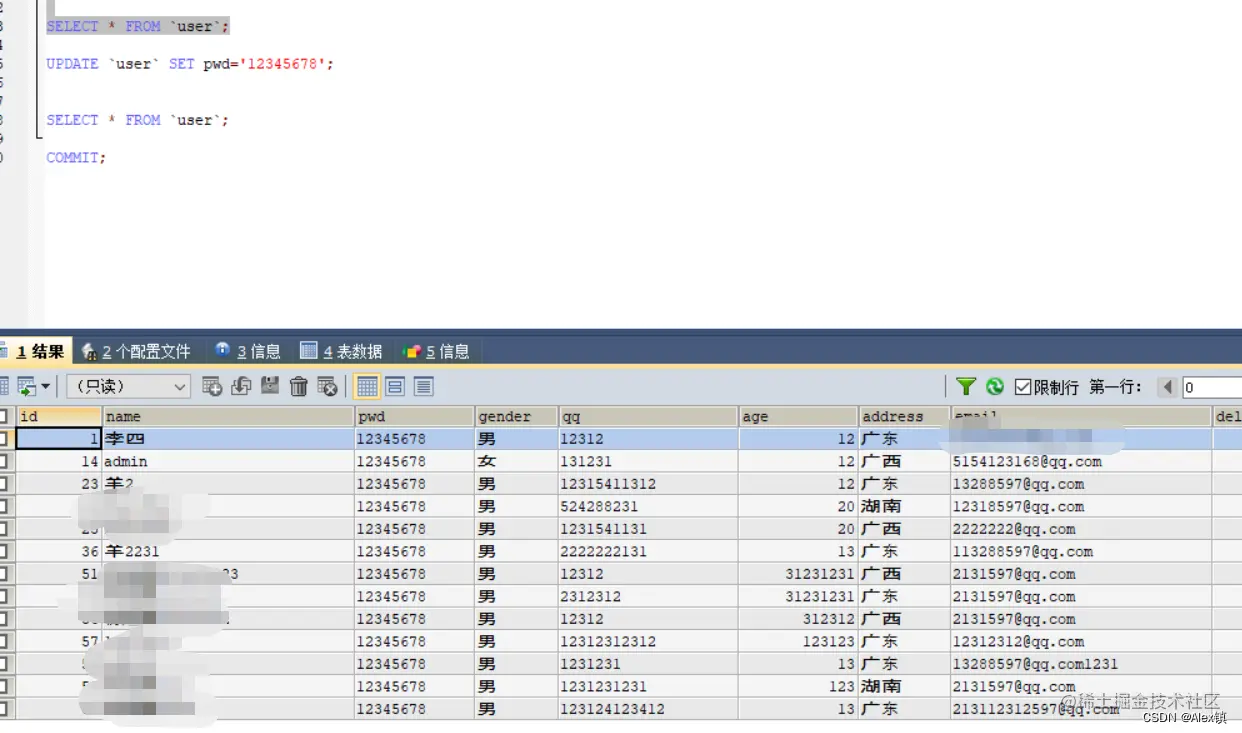1242x733 pixels.
Task: Click the duplicate current row icon
Action: tap(241, 386)
